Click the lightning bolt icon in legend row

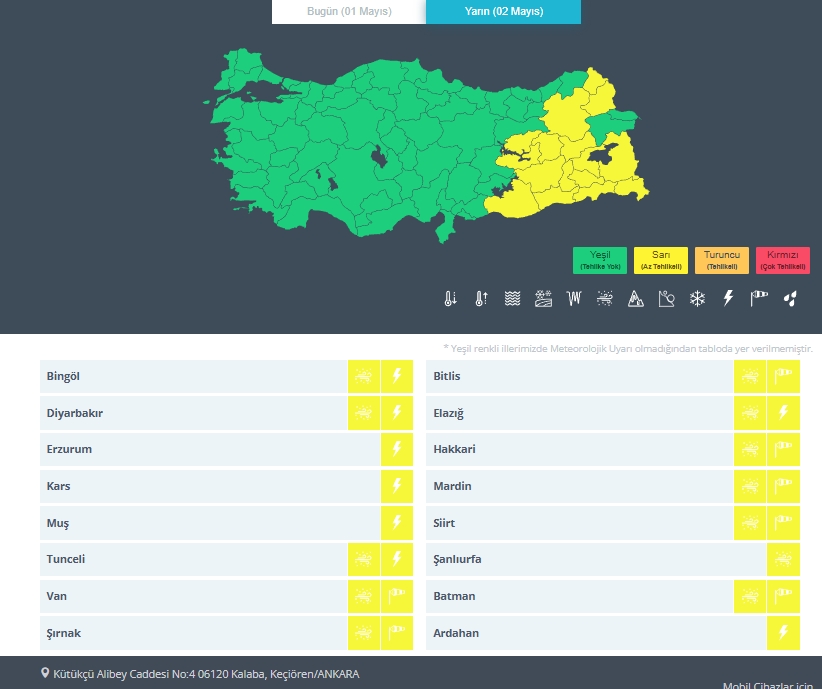coord(728,298)
